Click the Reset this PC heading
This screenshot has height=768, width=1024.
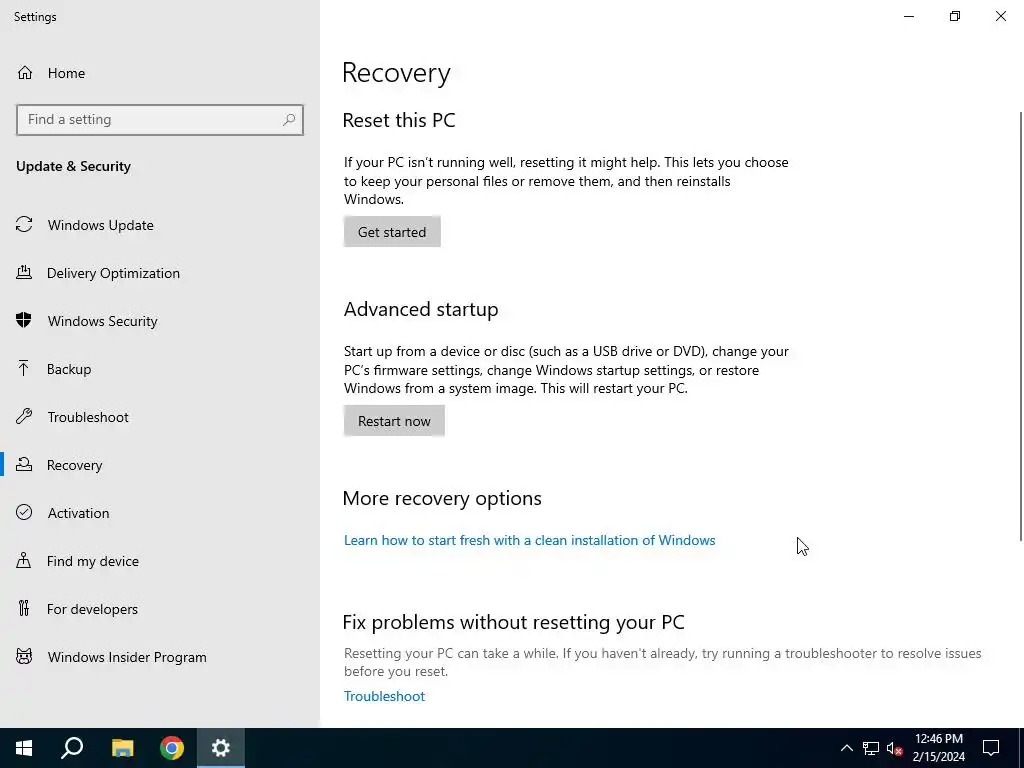[x=399, y=120]
